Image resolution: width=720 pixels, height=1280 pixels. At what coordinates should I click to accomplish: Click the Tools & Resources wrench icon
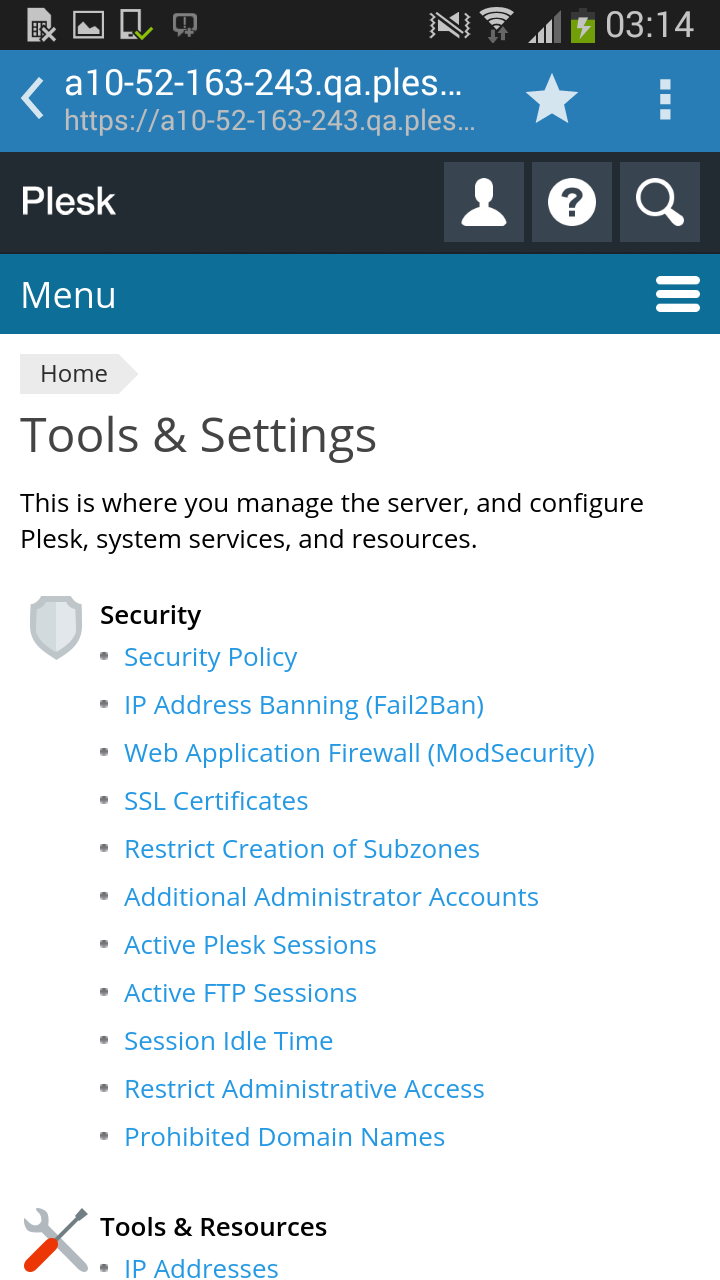click(x=56, y=1240)
